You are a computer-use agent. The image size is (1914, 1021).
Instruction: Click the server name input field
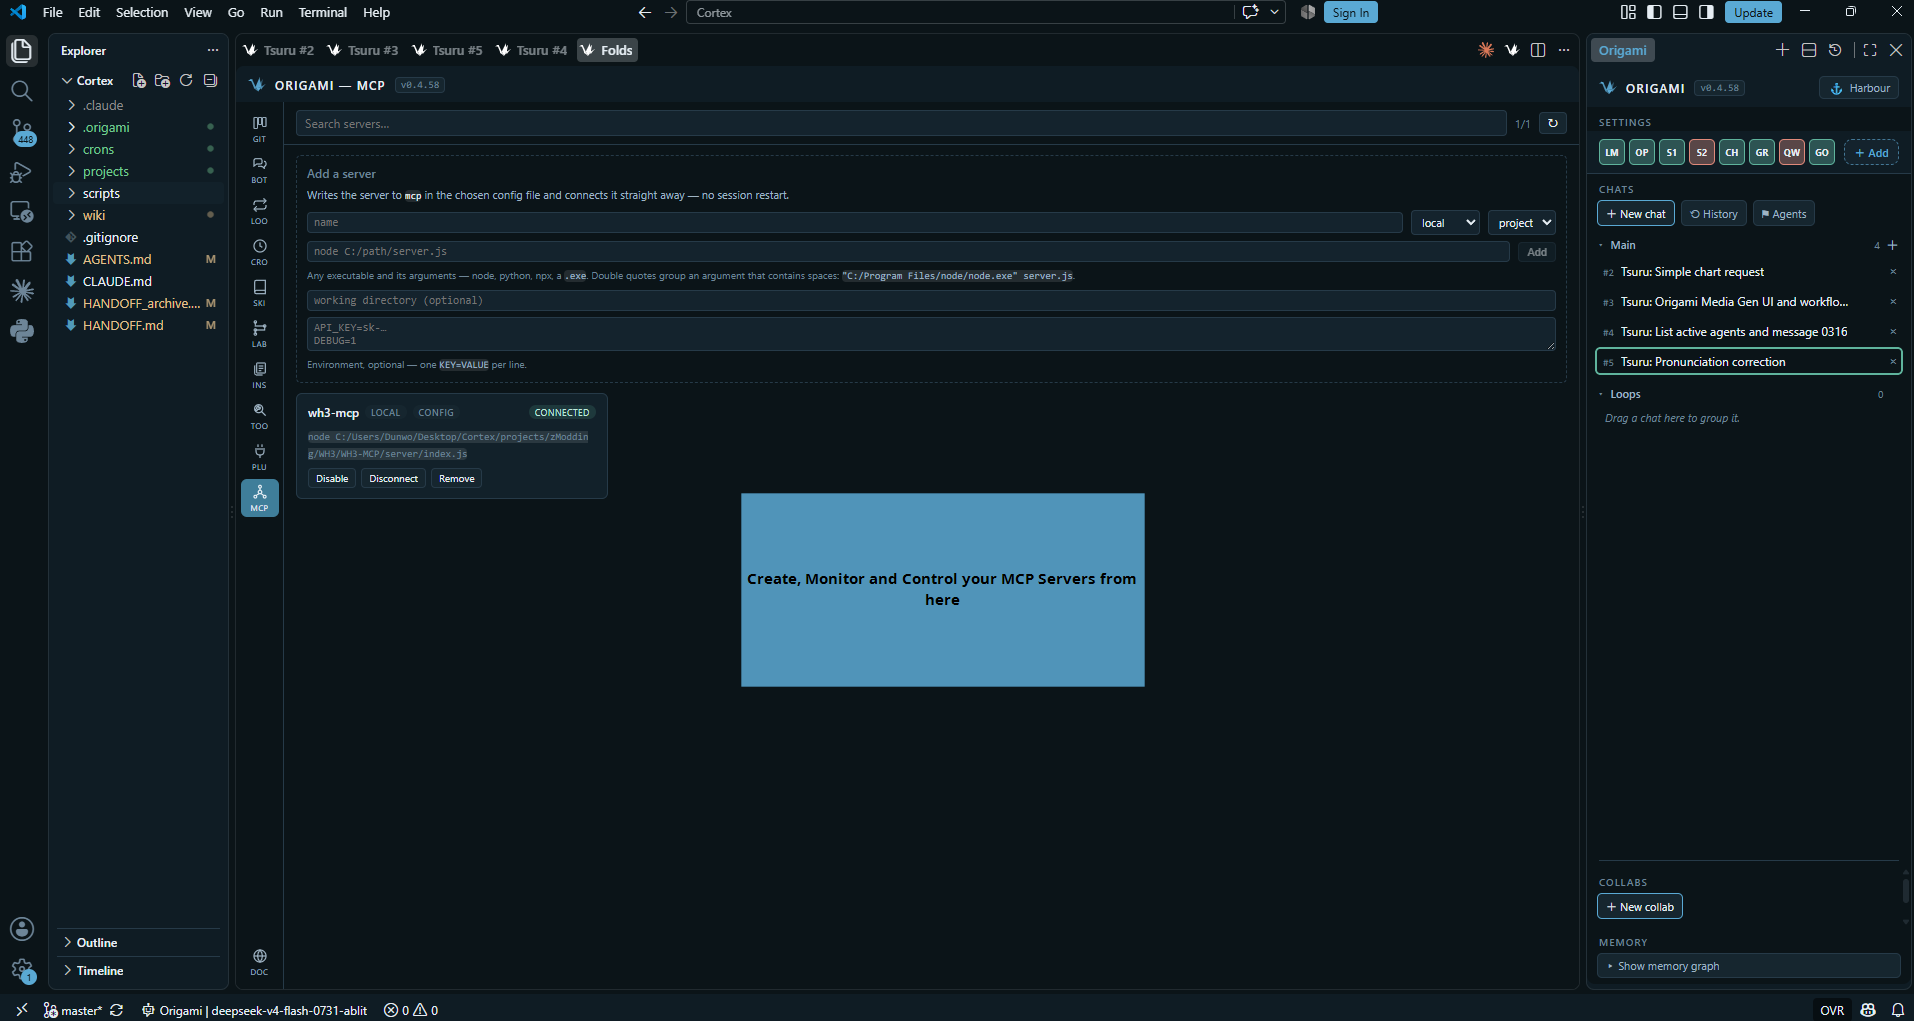coord(854,222)
